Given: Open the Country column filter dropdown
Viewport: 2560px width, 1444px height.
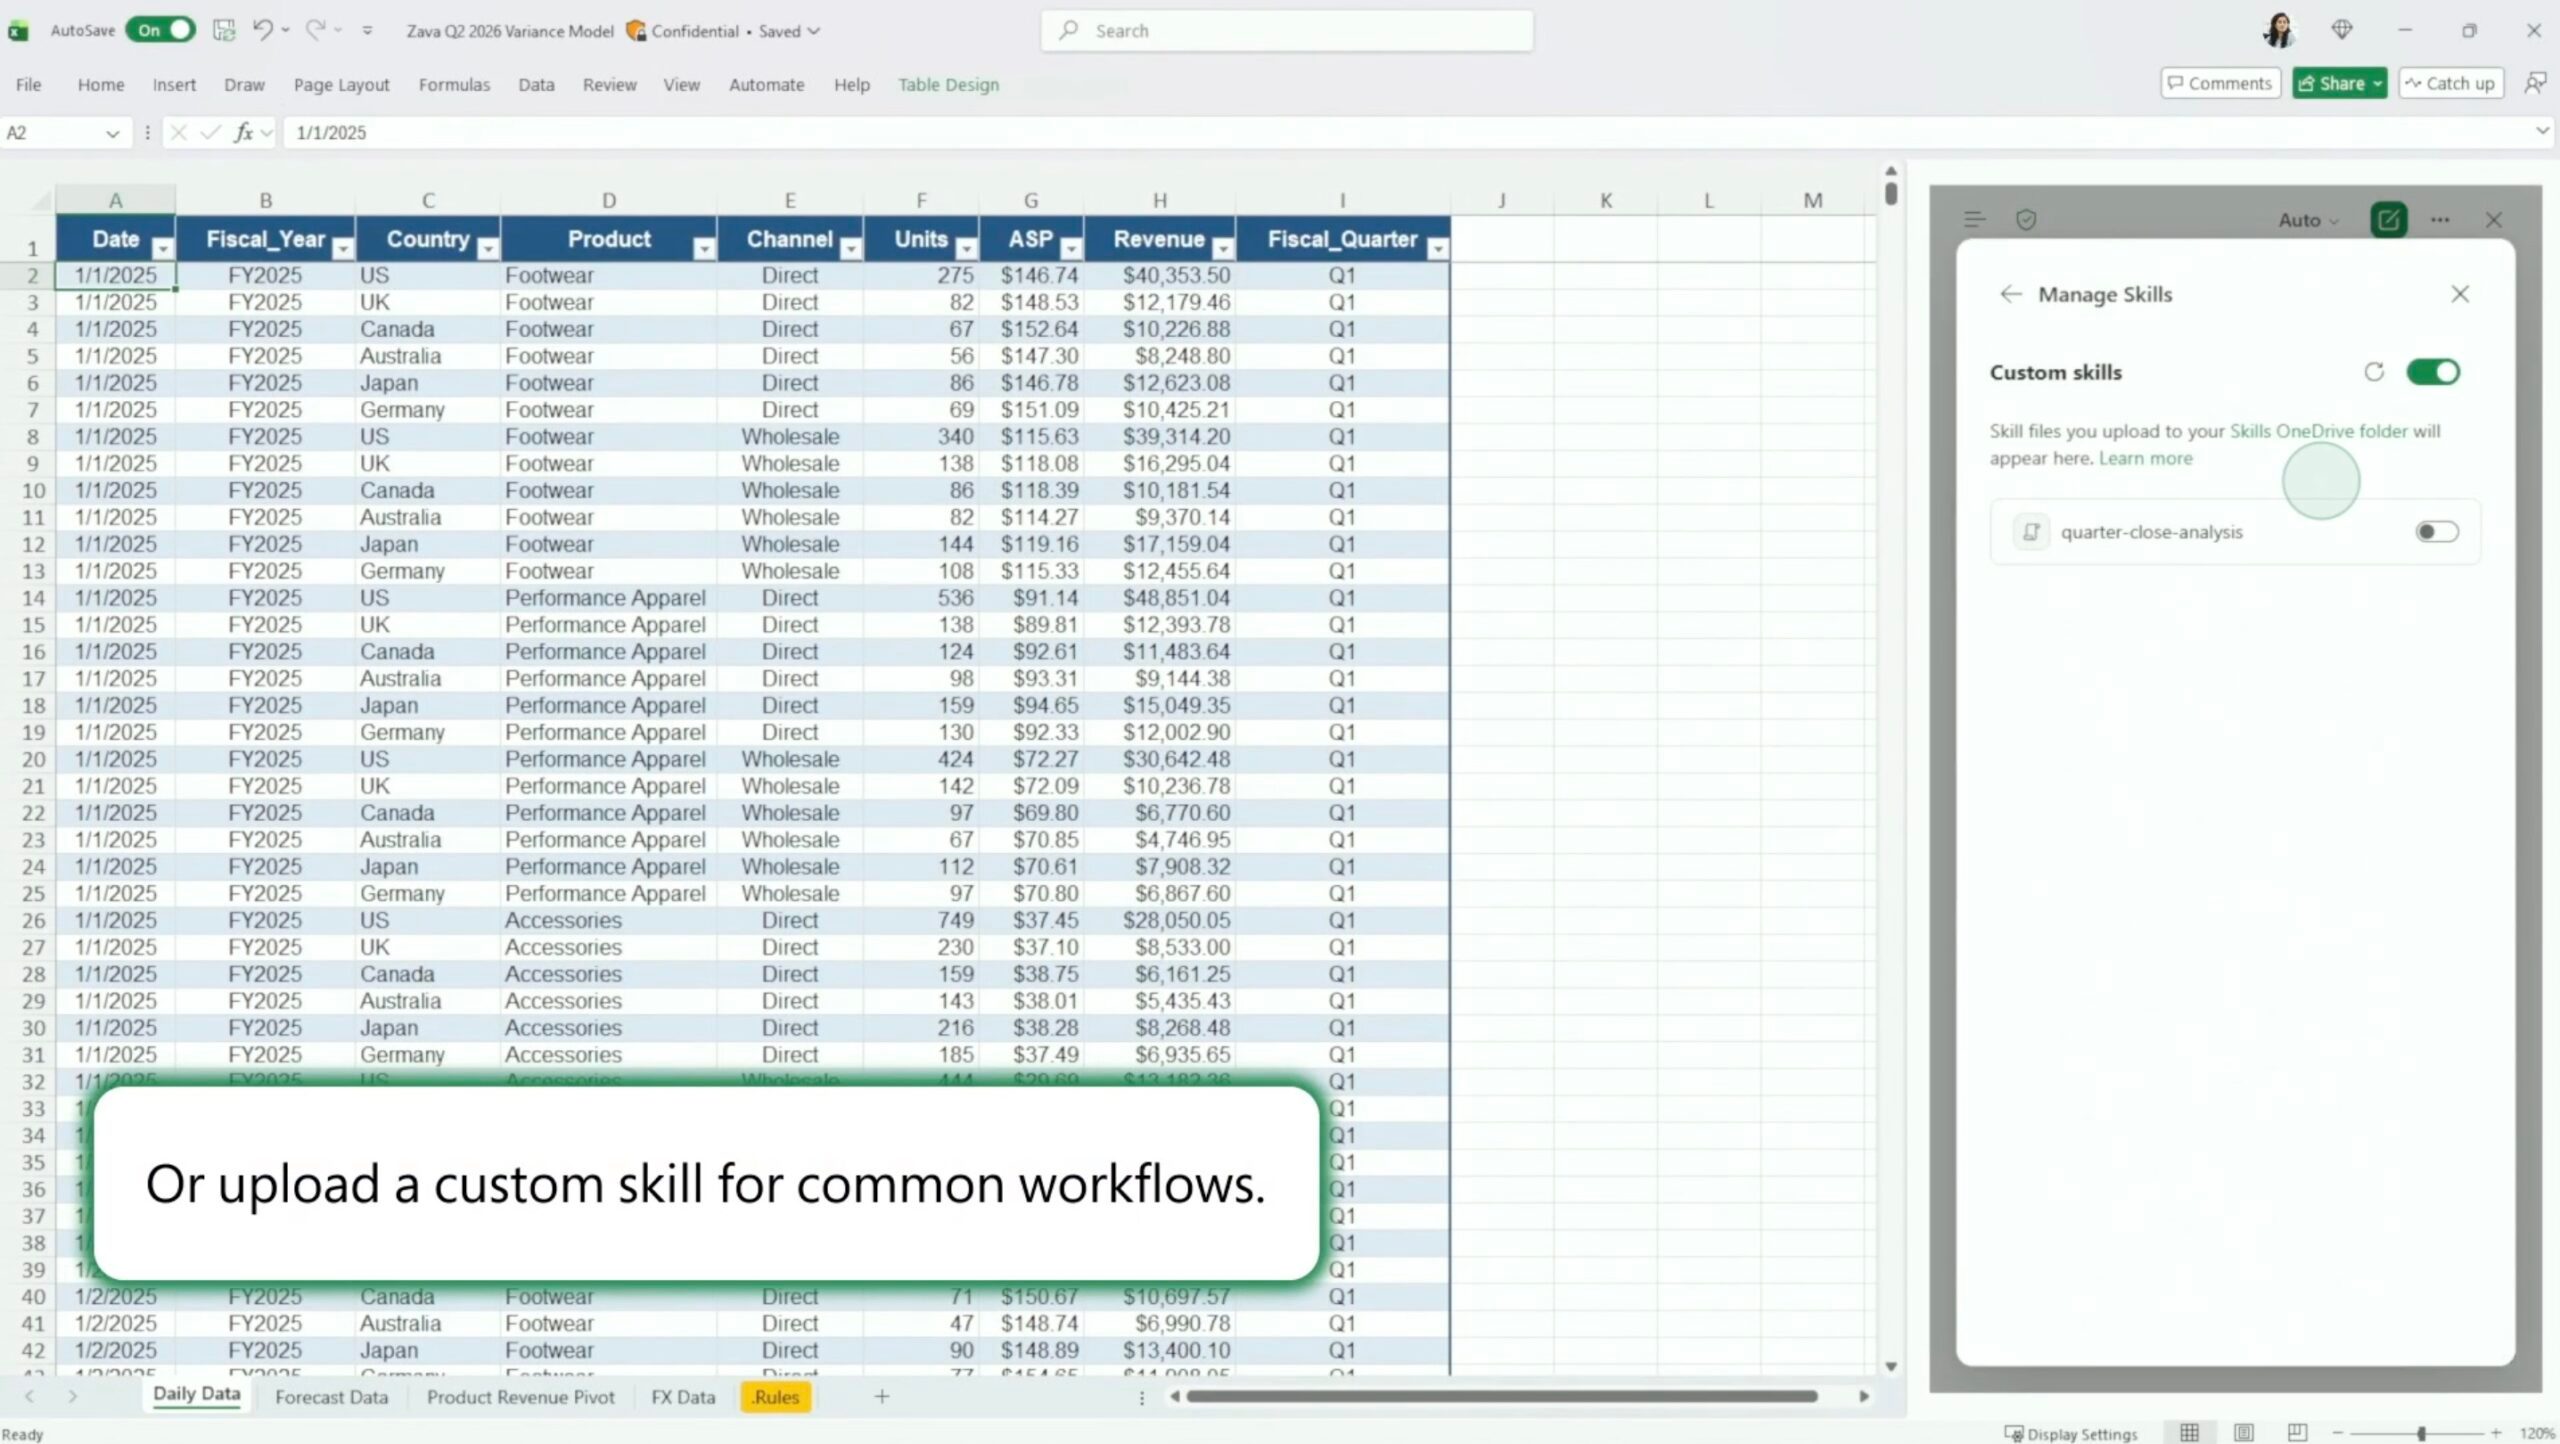Looking at the screenshot, I should (x=487, y=248).
